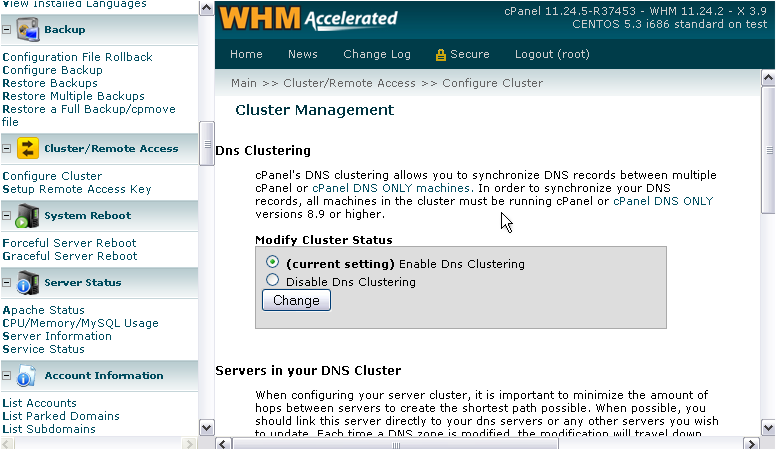Click the Server Status header label
Viewport: 776px width, 450px height.
pos(83,283)
